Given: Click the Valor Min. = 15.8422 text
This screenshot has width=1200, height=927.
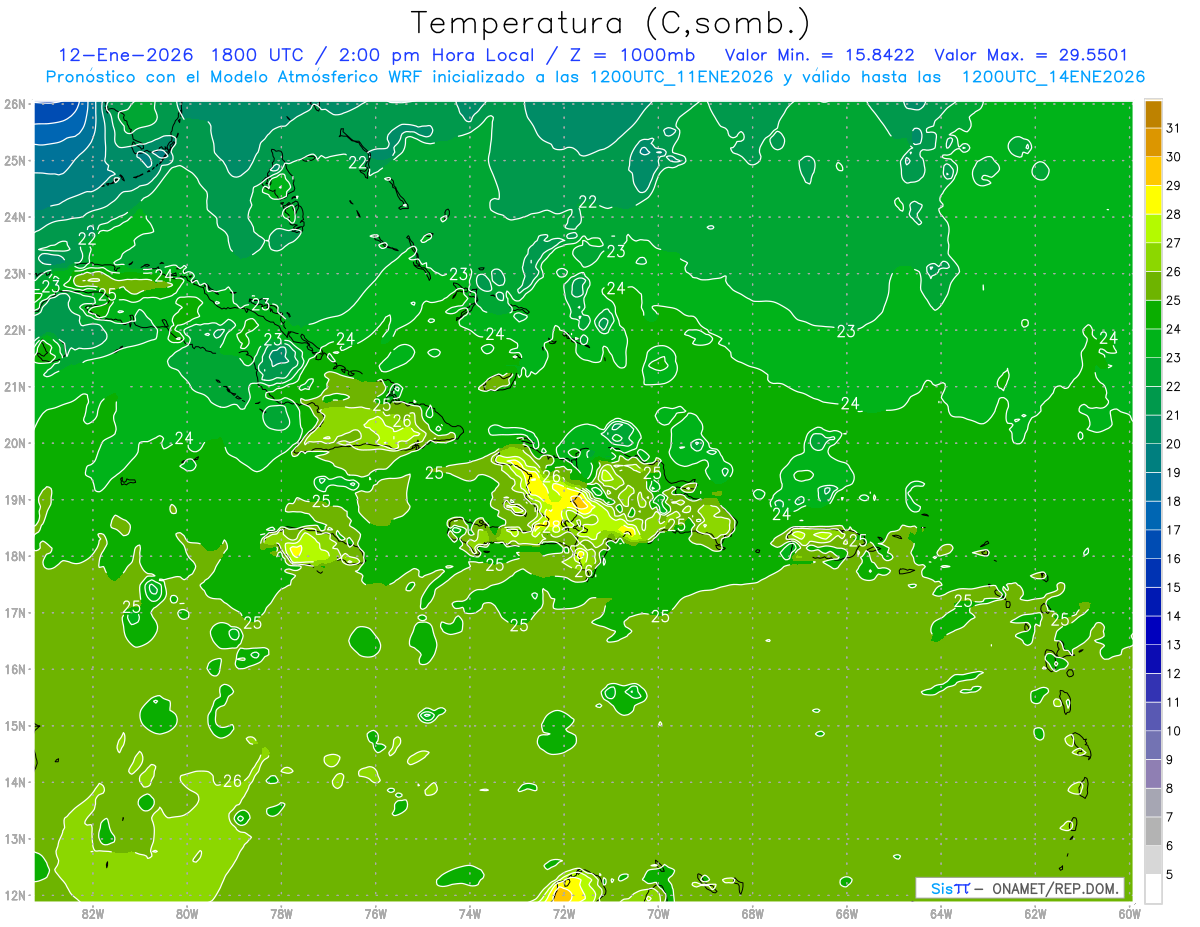Looking at the screenshot, I should [823, 55].
